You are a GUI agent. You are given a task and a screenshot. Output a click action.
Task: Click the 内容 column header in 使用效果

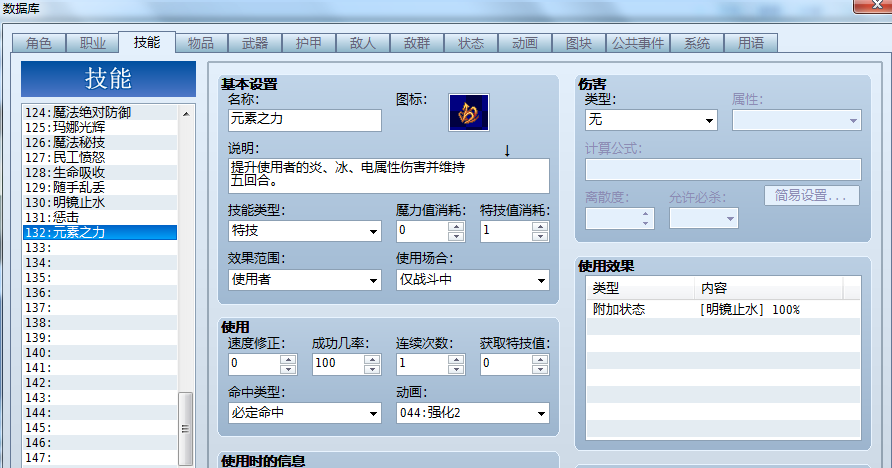coord(769,288)
